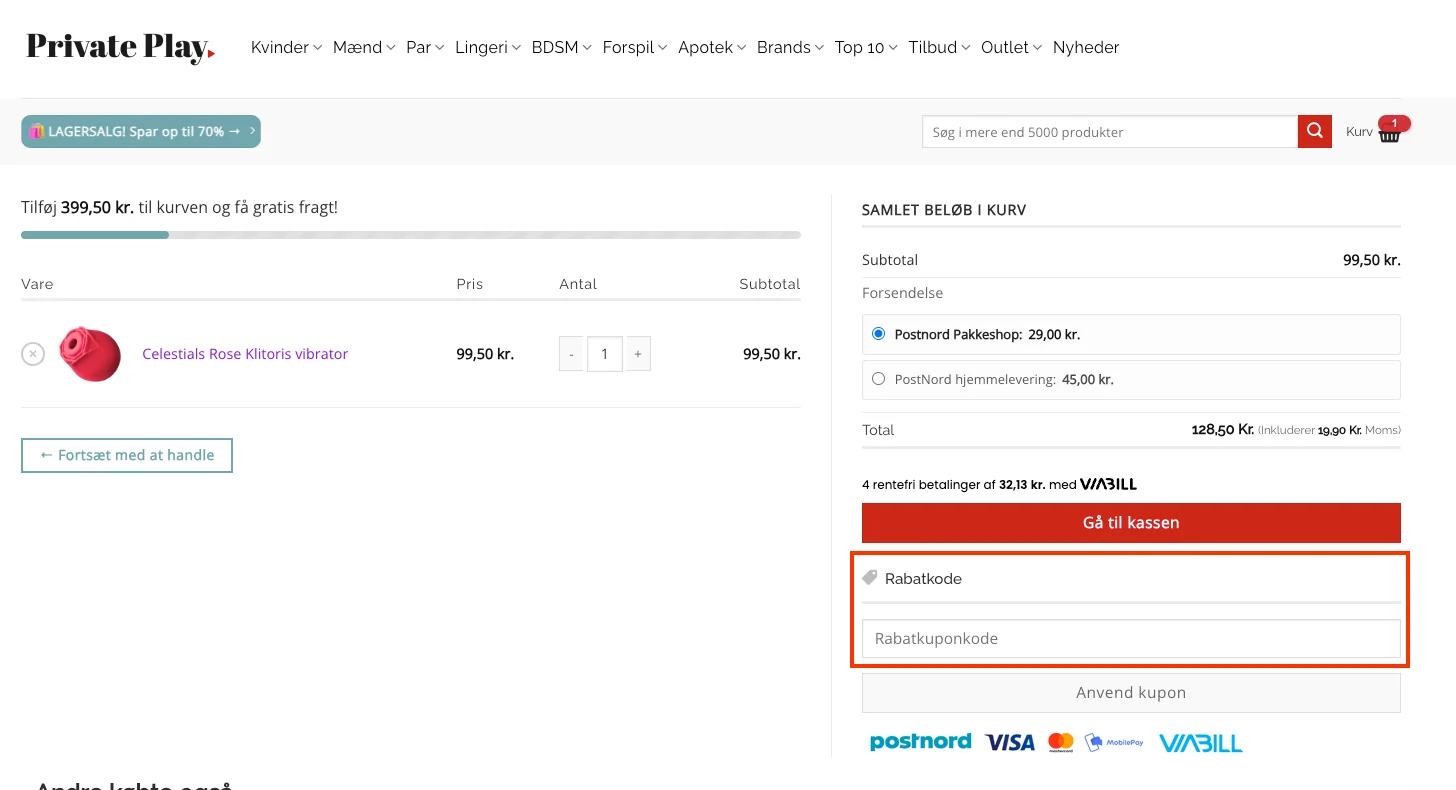
Task: Open the shopping basket icon
Action: 1389,133
